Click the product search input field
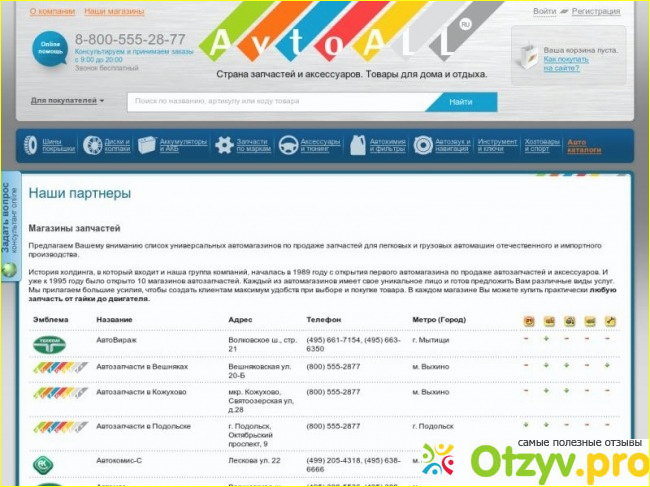This screenshot has width=650, height=487. (276, 101)
